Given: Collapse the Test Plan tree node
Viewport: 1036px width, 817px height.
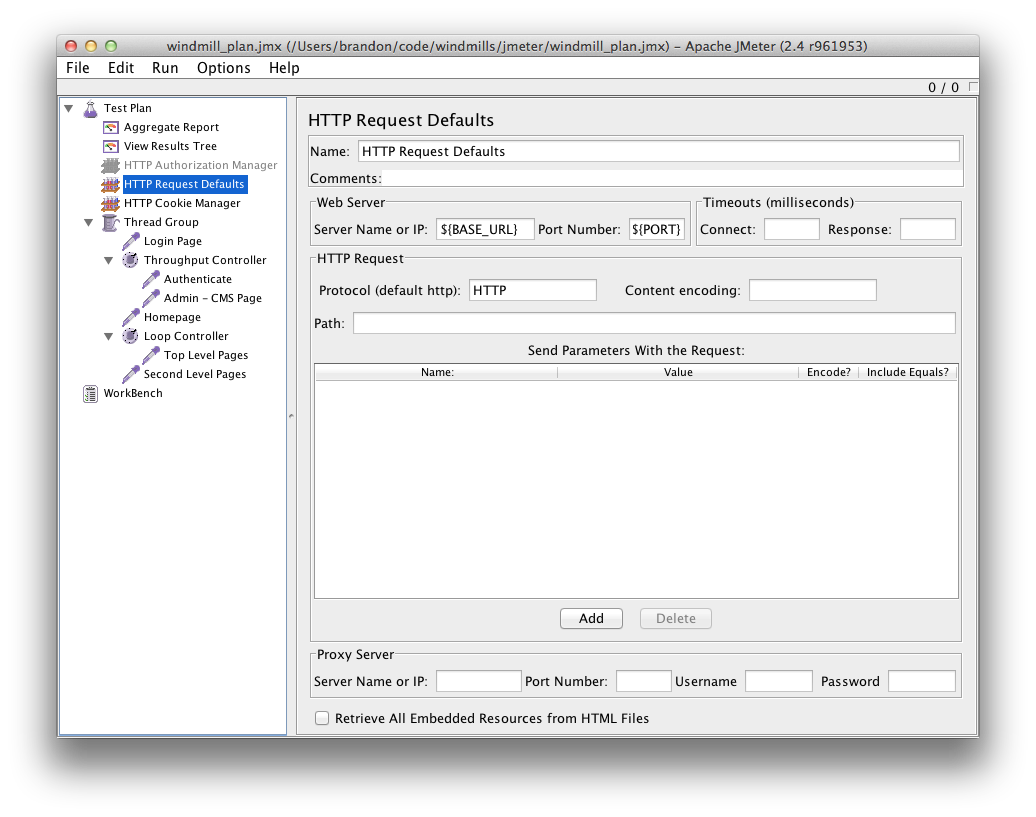Looking at the screenshot, I should [x=68, y=108].
